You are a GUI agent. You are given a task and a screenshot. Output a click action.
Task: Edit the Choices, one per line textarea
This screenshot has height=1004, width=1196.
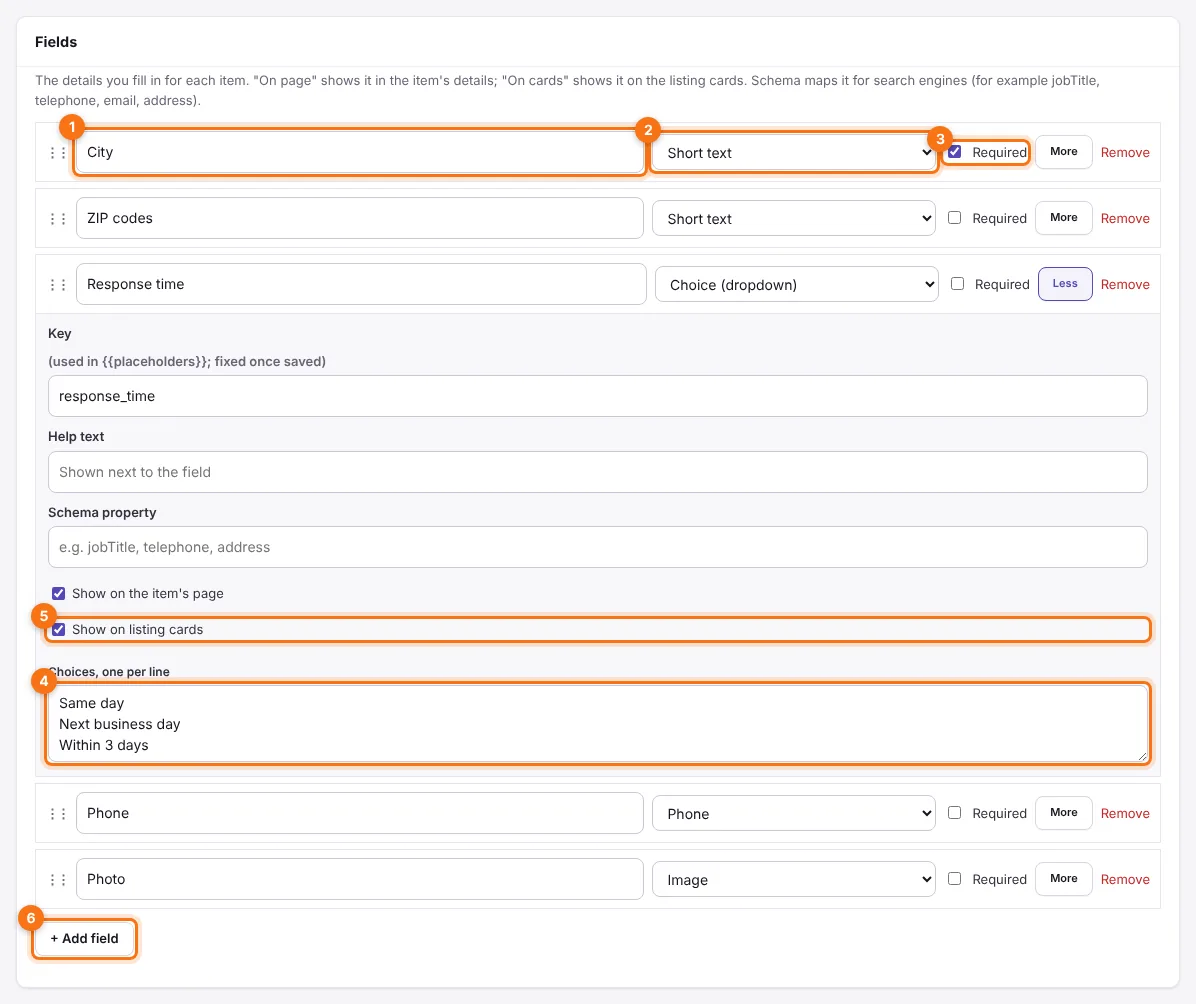pos(597,723)
